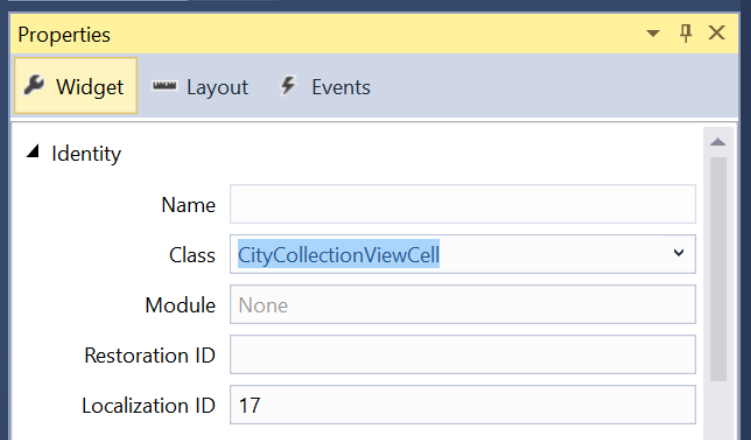Close the Properties panel
Viewport: 751px width, 440px height.
[717, 33]
